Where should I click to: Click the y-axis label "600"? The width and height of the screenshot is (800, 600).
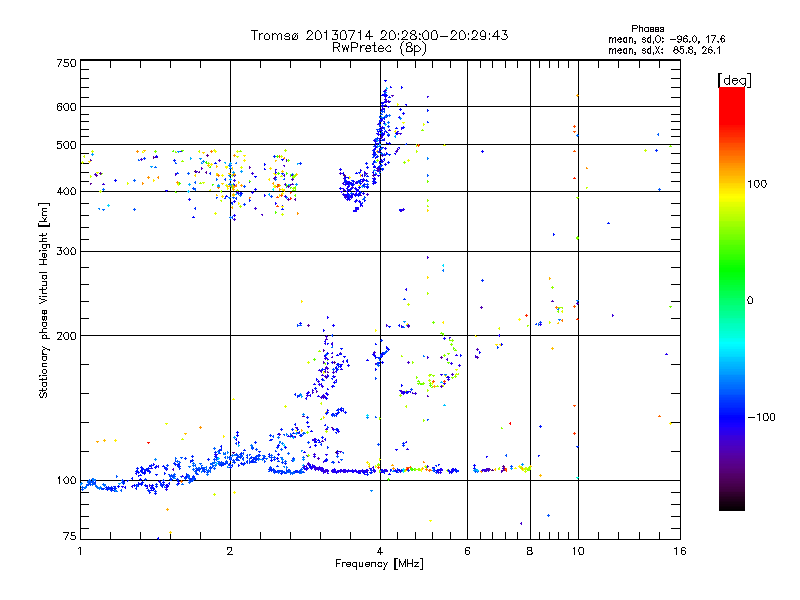(x=66, y=107)
